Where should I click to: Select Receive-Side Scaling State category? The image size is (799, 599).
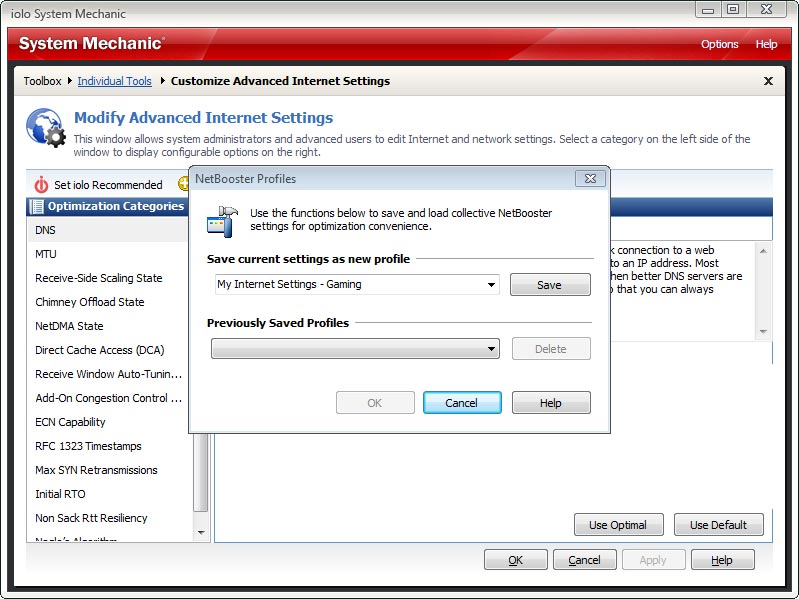point(107,278)
